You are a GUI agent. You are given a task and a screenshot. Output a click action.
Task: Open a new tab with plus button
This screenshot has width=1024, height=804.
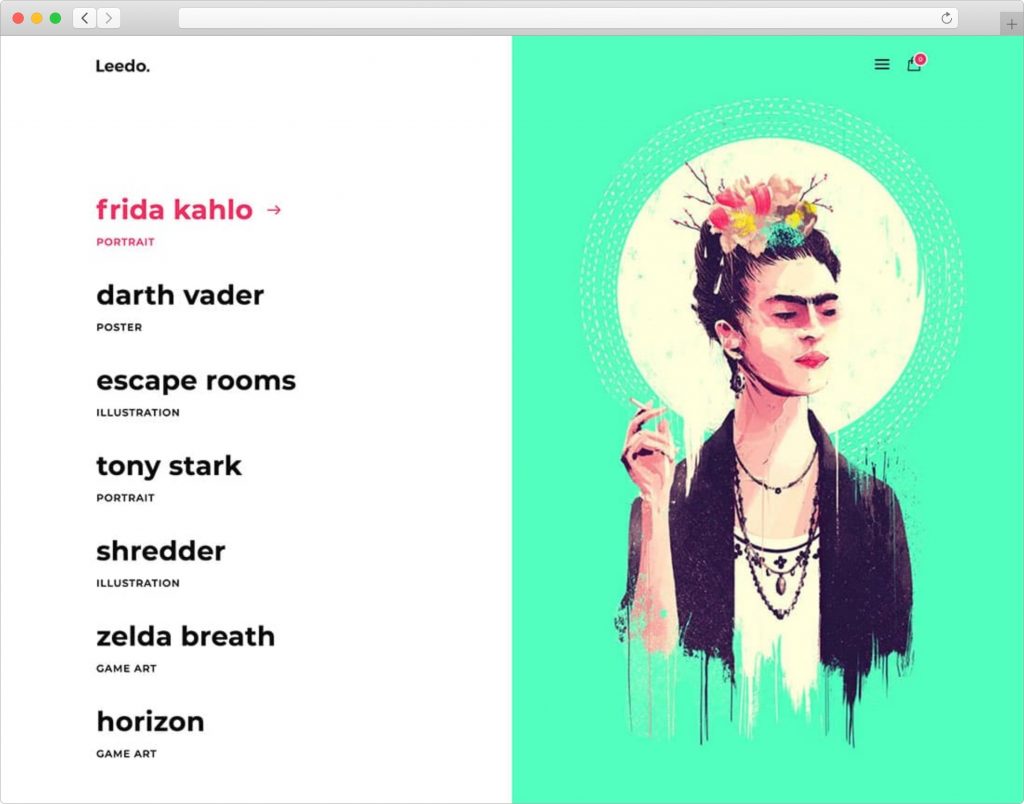[1012, 24]
